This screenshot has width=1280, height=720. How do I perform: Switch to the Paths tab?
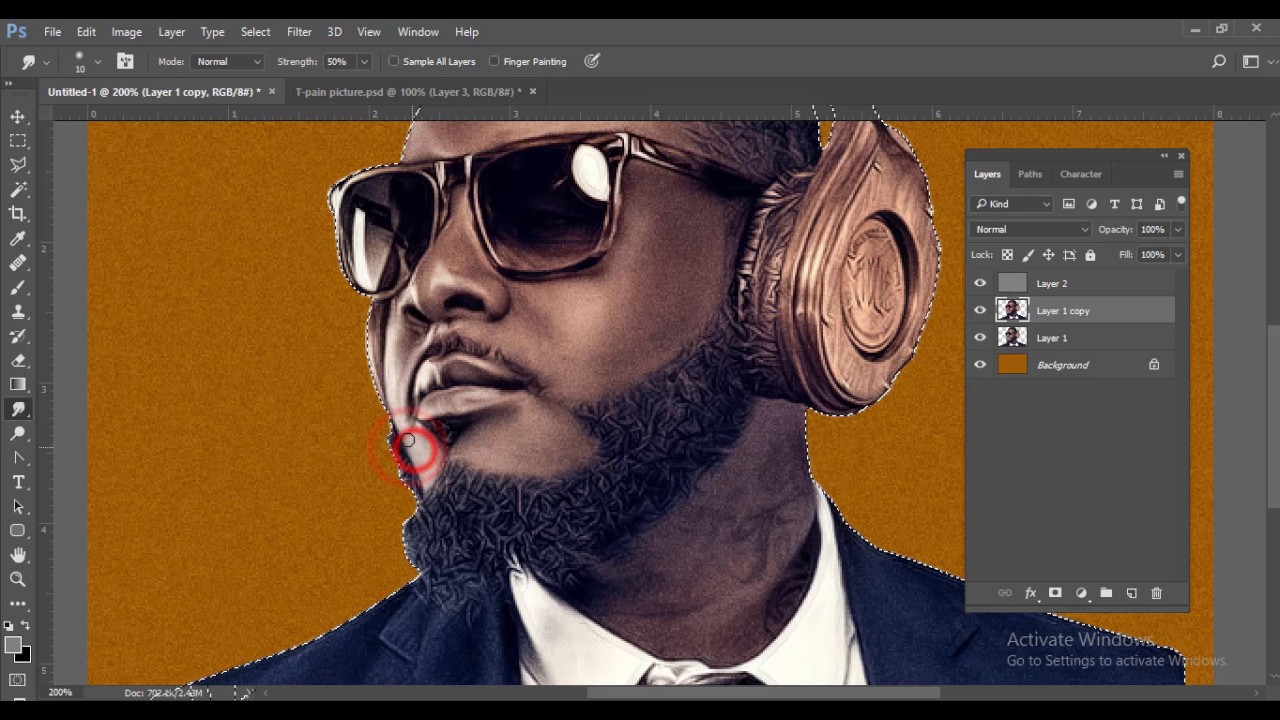pyautogui.click(x=1030, y=174)
